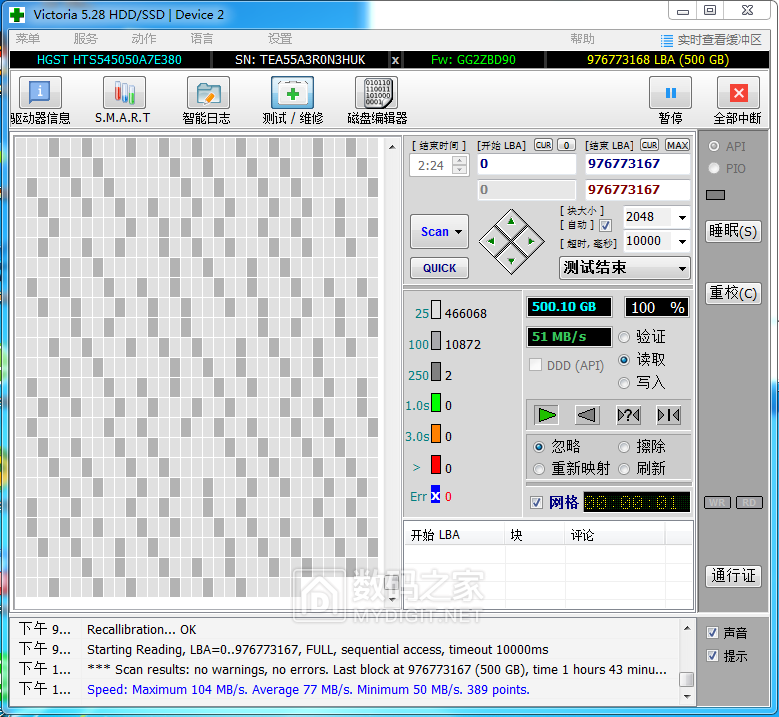This screenshot has height=717, width=779.
Task: Click the right arrow on the diamond navigator
Action: pyautogui.click(x=531, y=241)
